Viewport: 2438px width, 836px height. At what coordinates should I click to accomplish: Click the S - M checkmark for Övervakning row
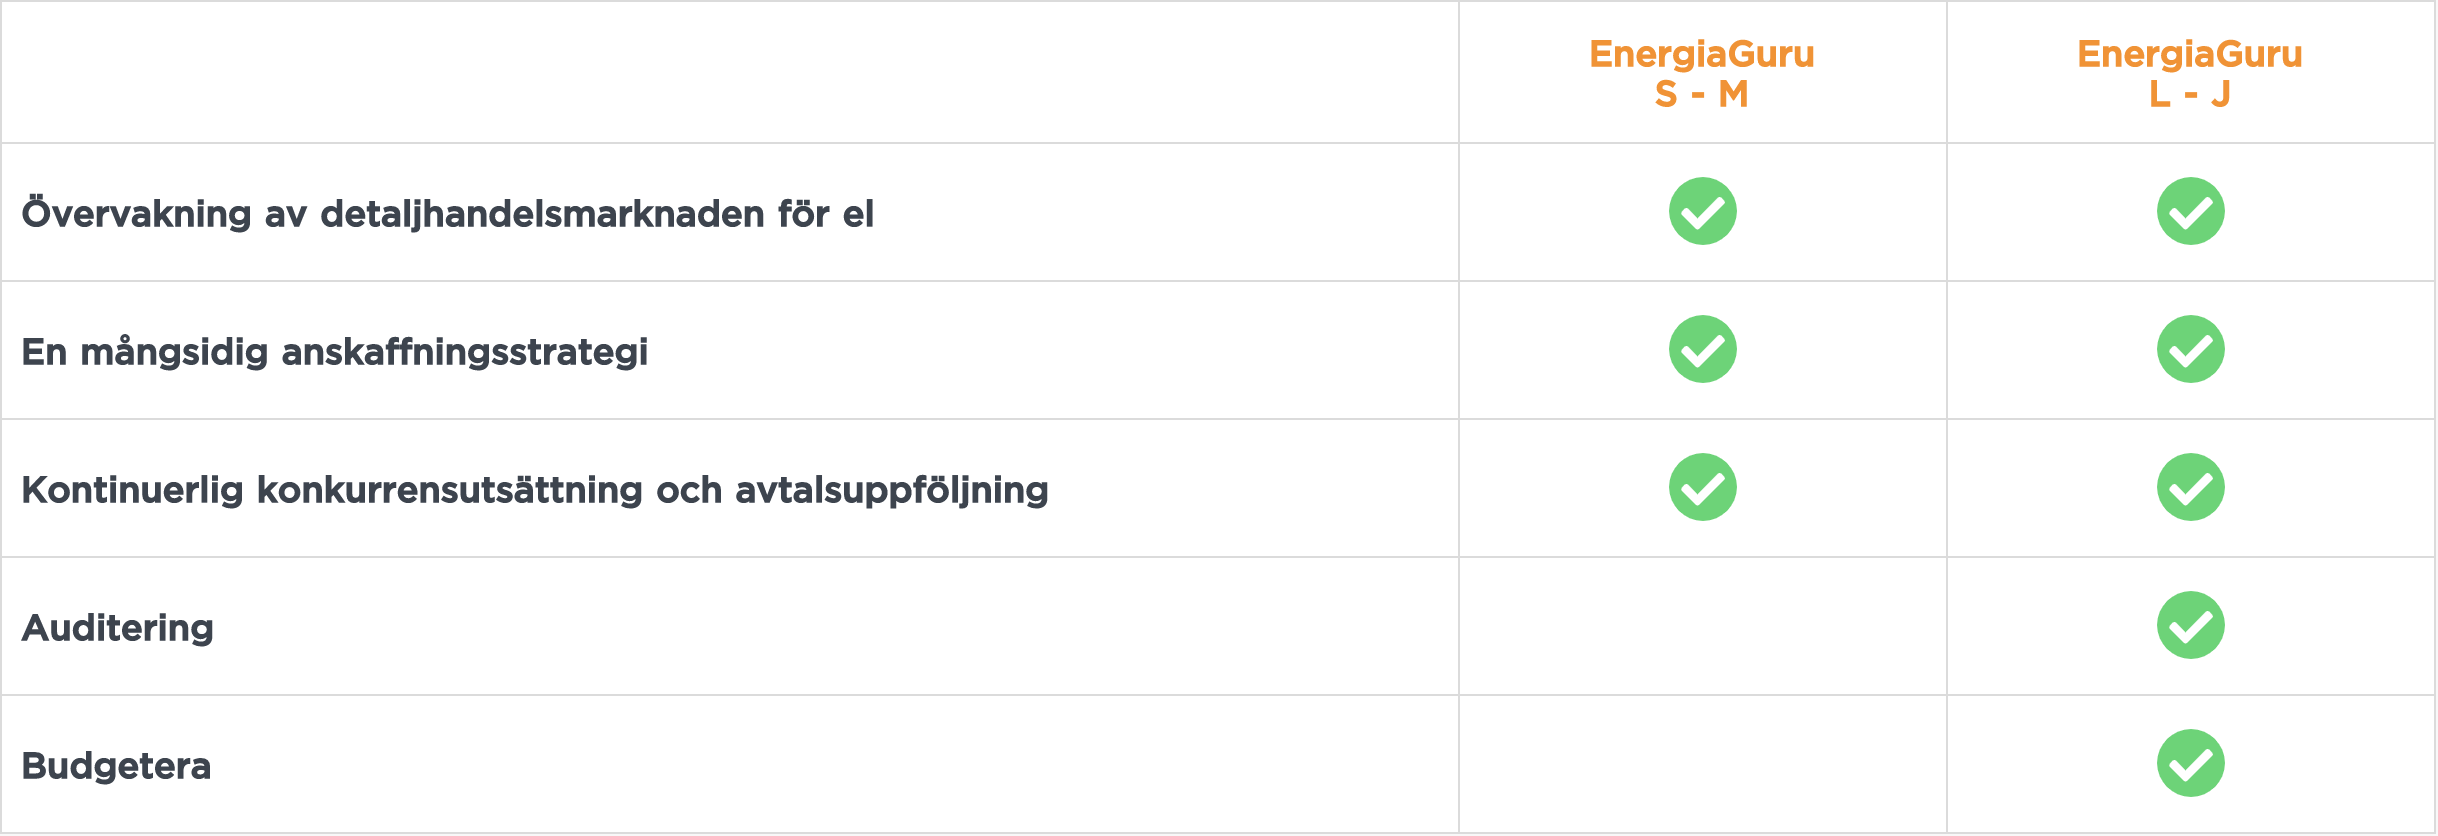(1702, 211)
